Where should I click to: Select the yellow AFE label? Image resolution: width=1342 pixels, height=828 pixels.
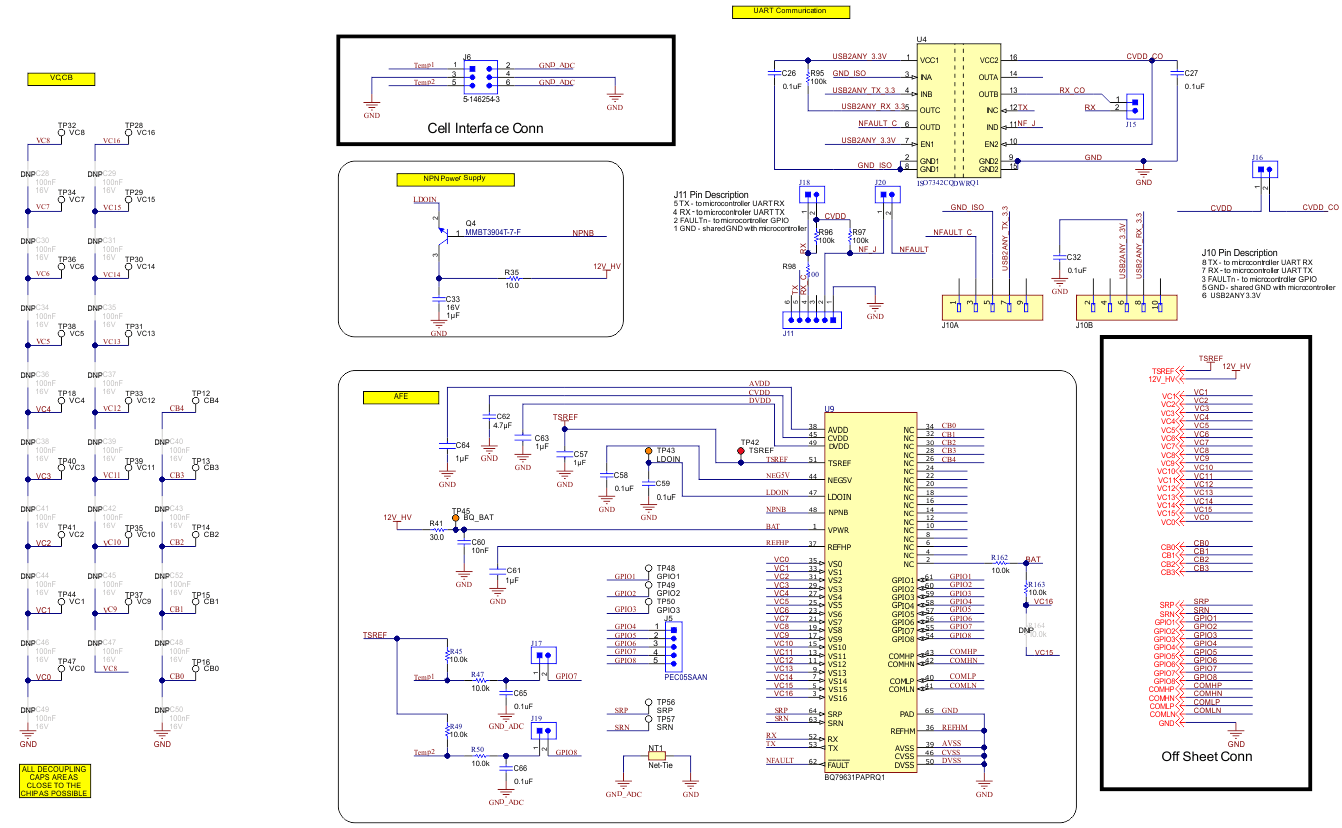(x=401, y=397)
